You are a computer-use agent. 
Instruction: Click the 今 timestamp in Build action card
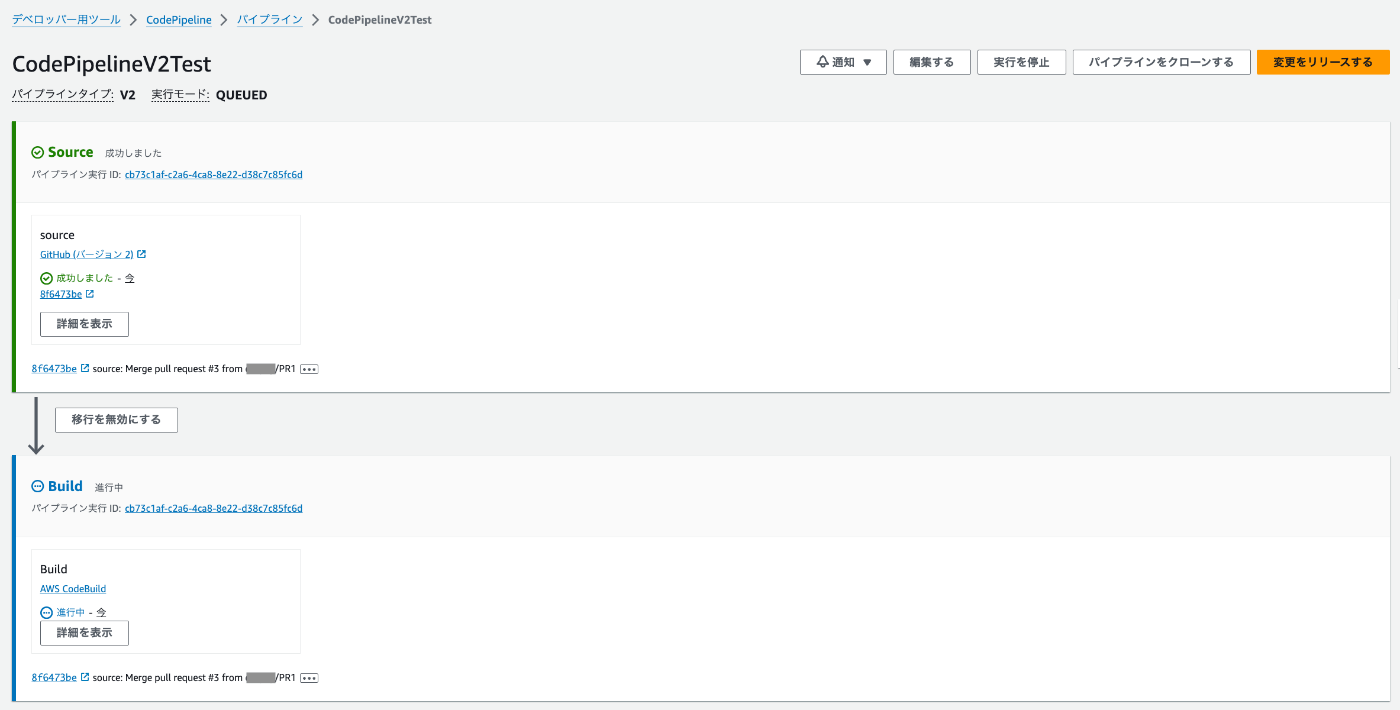click(101, 612)
